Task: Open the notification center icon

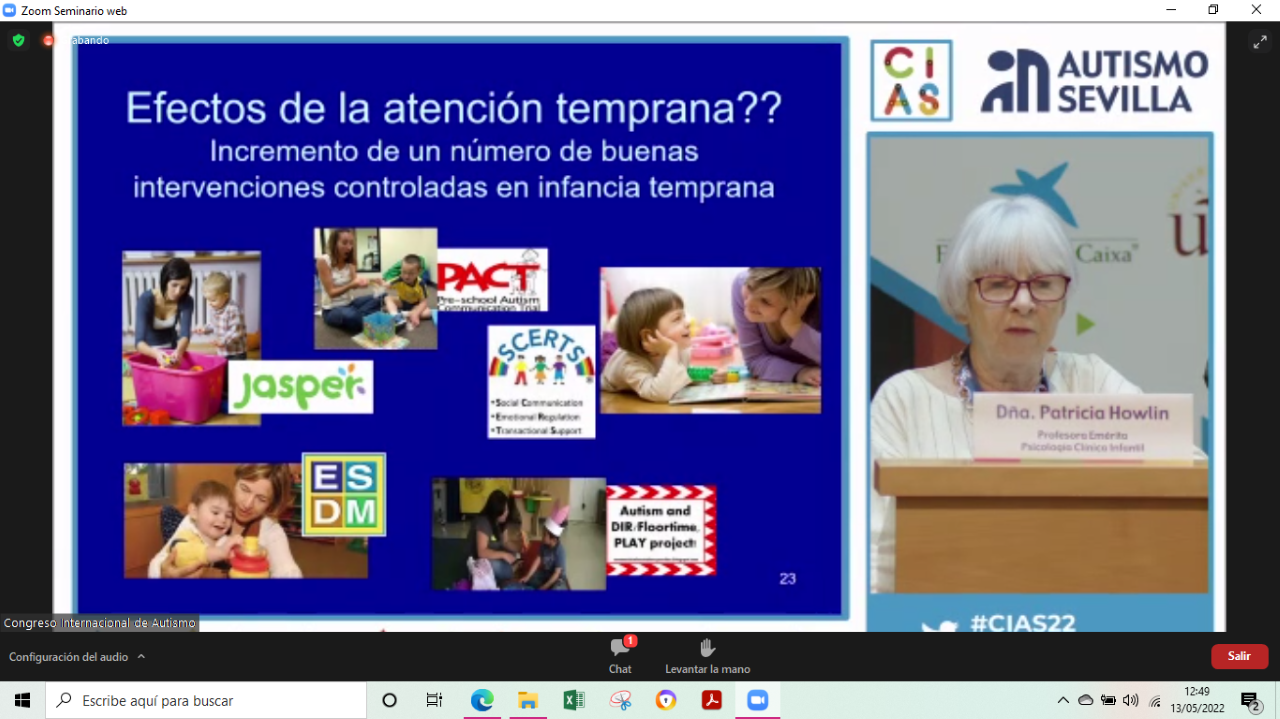Action: pos(1250,701)
